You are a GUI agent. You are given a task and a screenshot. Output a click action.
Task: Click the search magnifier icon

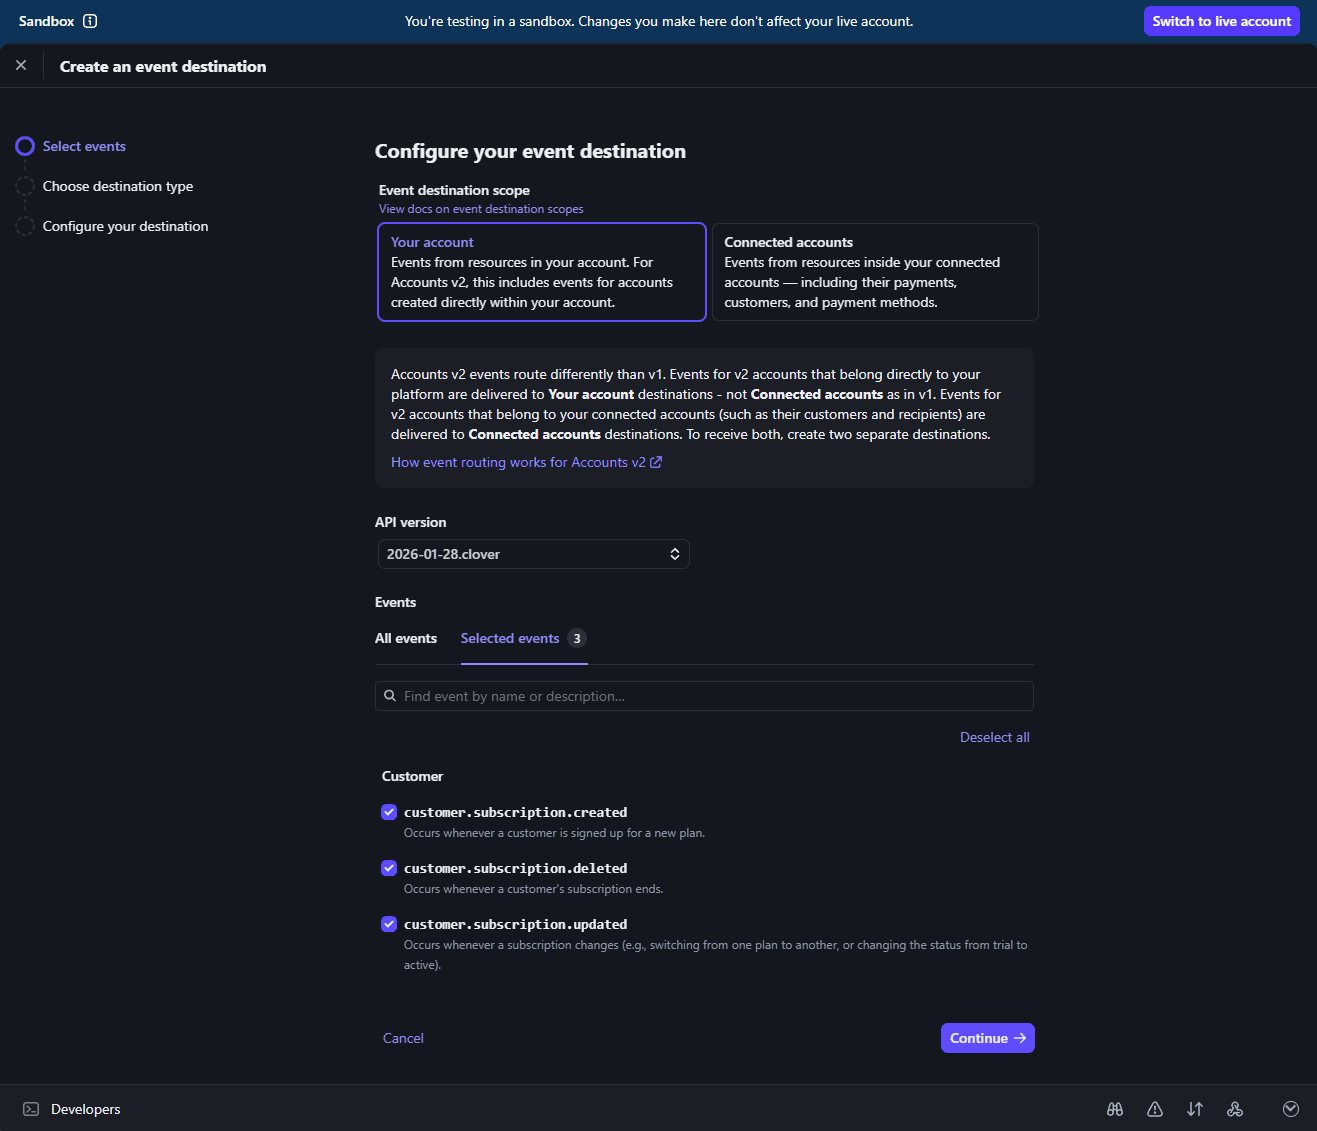tap(390, 696)
